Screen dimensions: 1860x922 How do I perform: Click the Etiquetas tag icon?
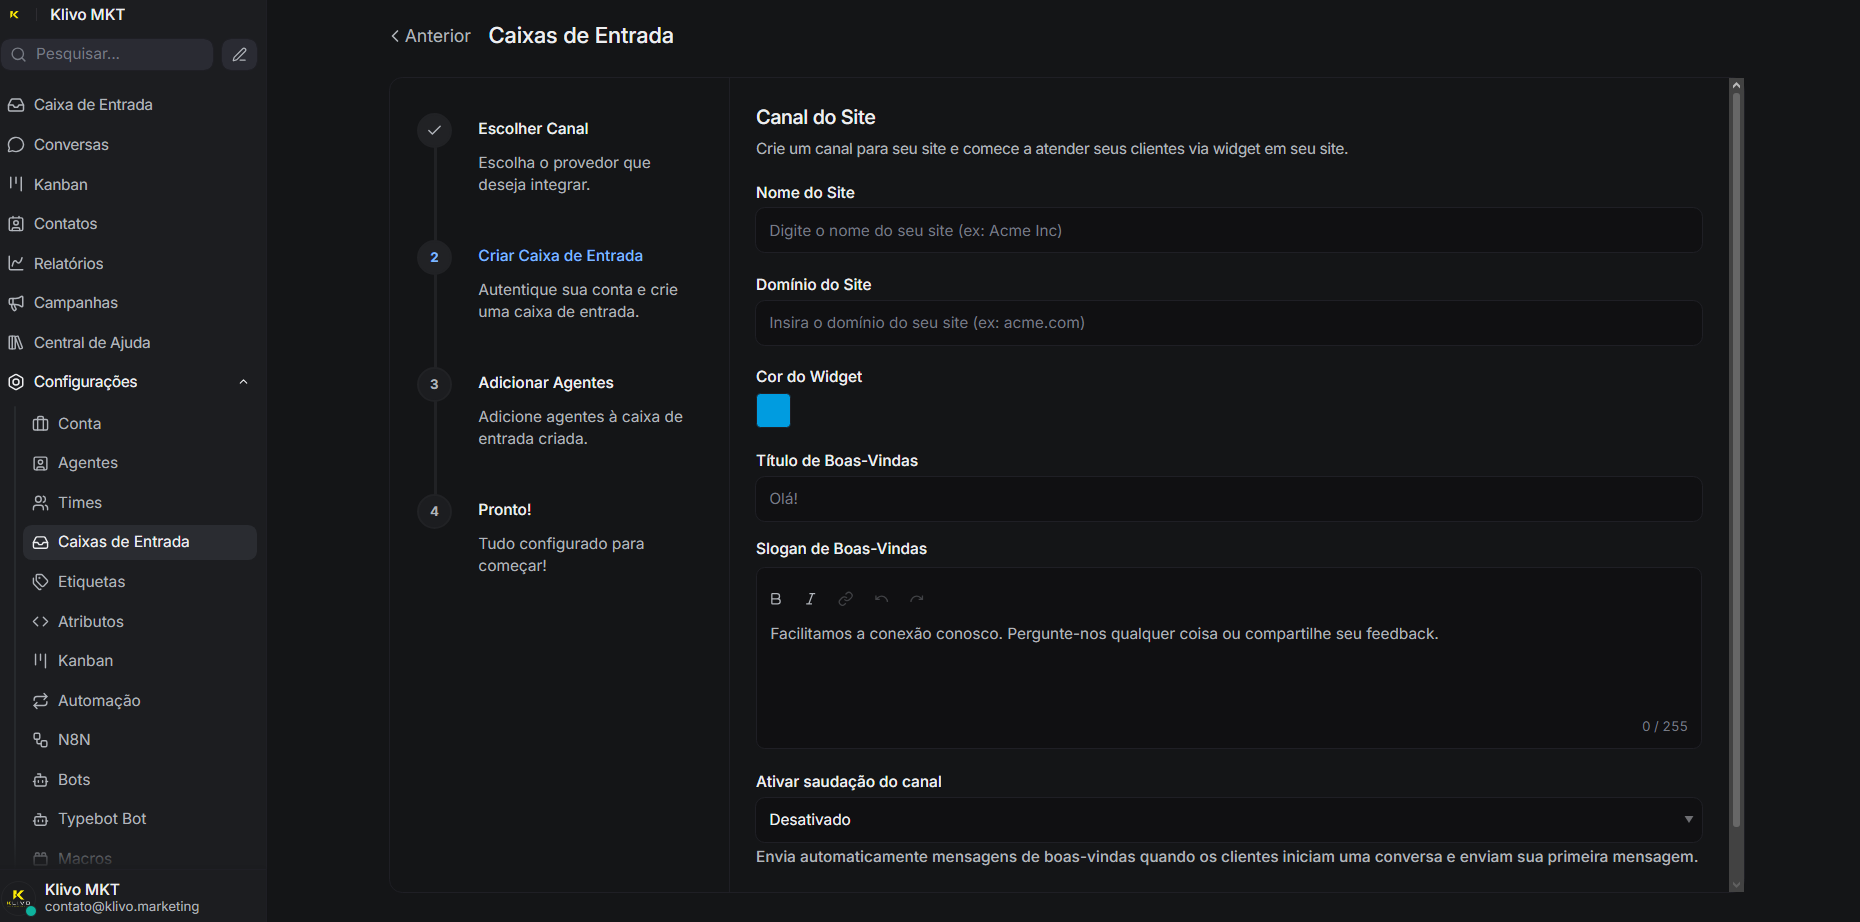tap(41, 582)
